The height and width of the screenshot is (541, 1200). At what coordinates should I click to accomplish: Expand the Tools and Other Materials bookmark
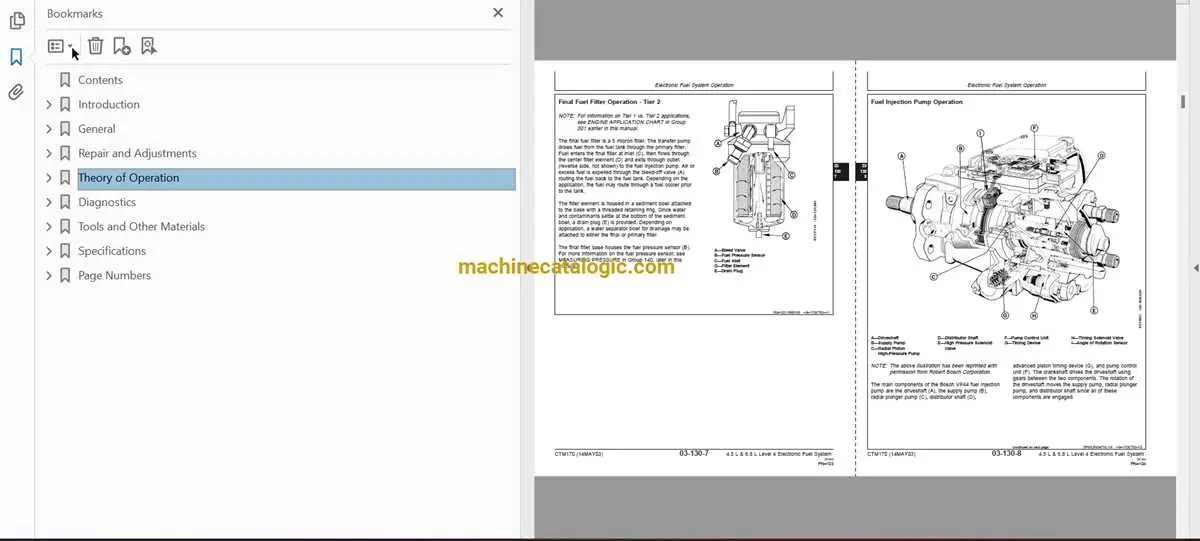(x=49, y=226)
